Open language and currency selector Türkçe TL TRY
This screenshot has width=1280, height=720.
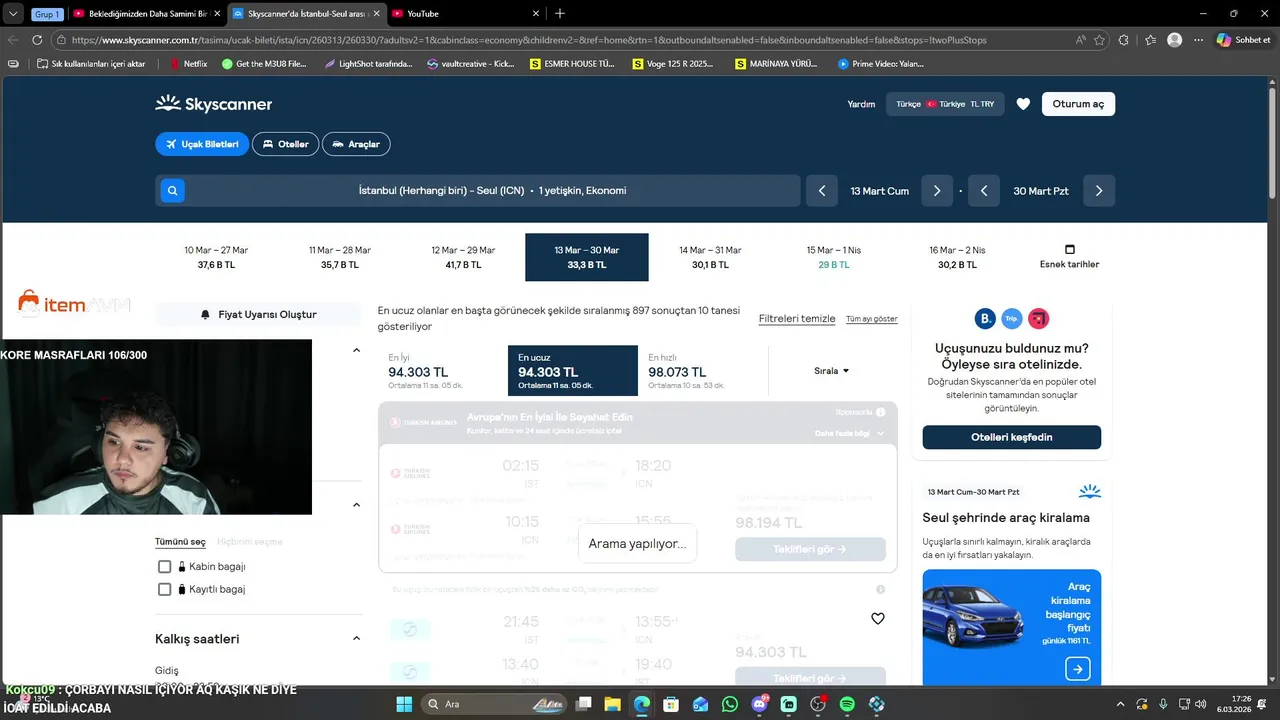(945, 104)
